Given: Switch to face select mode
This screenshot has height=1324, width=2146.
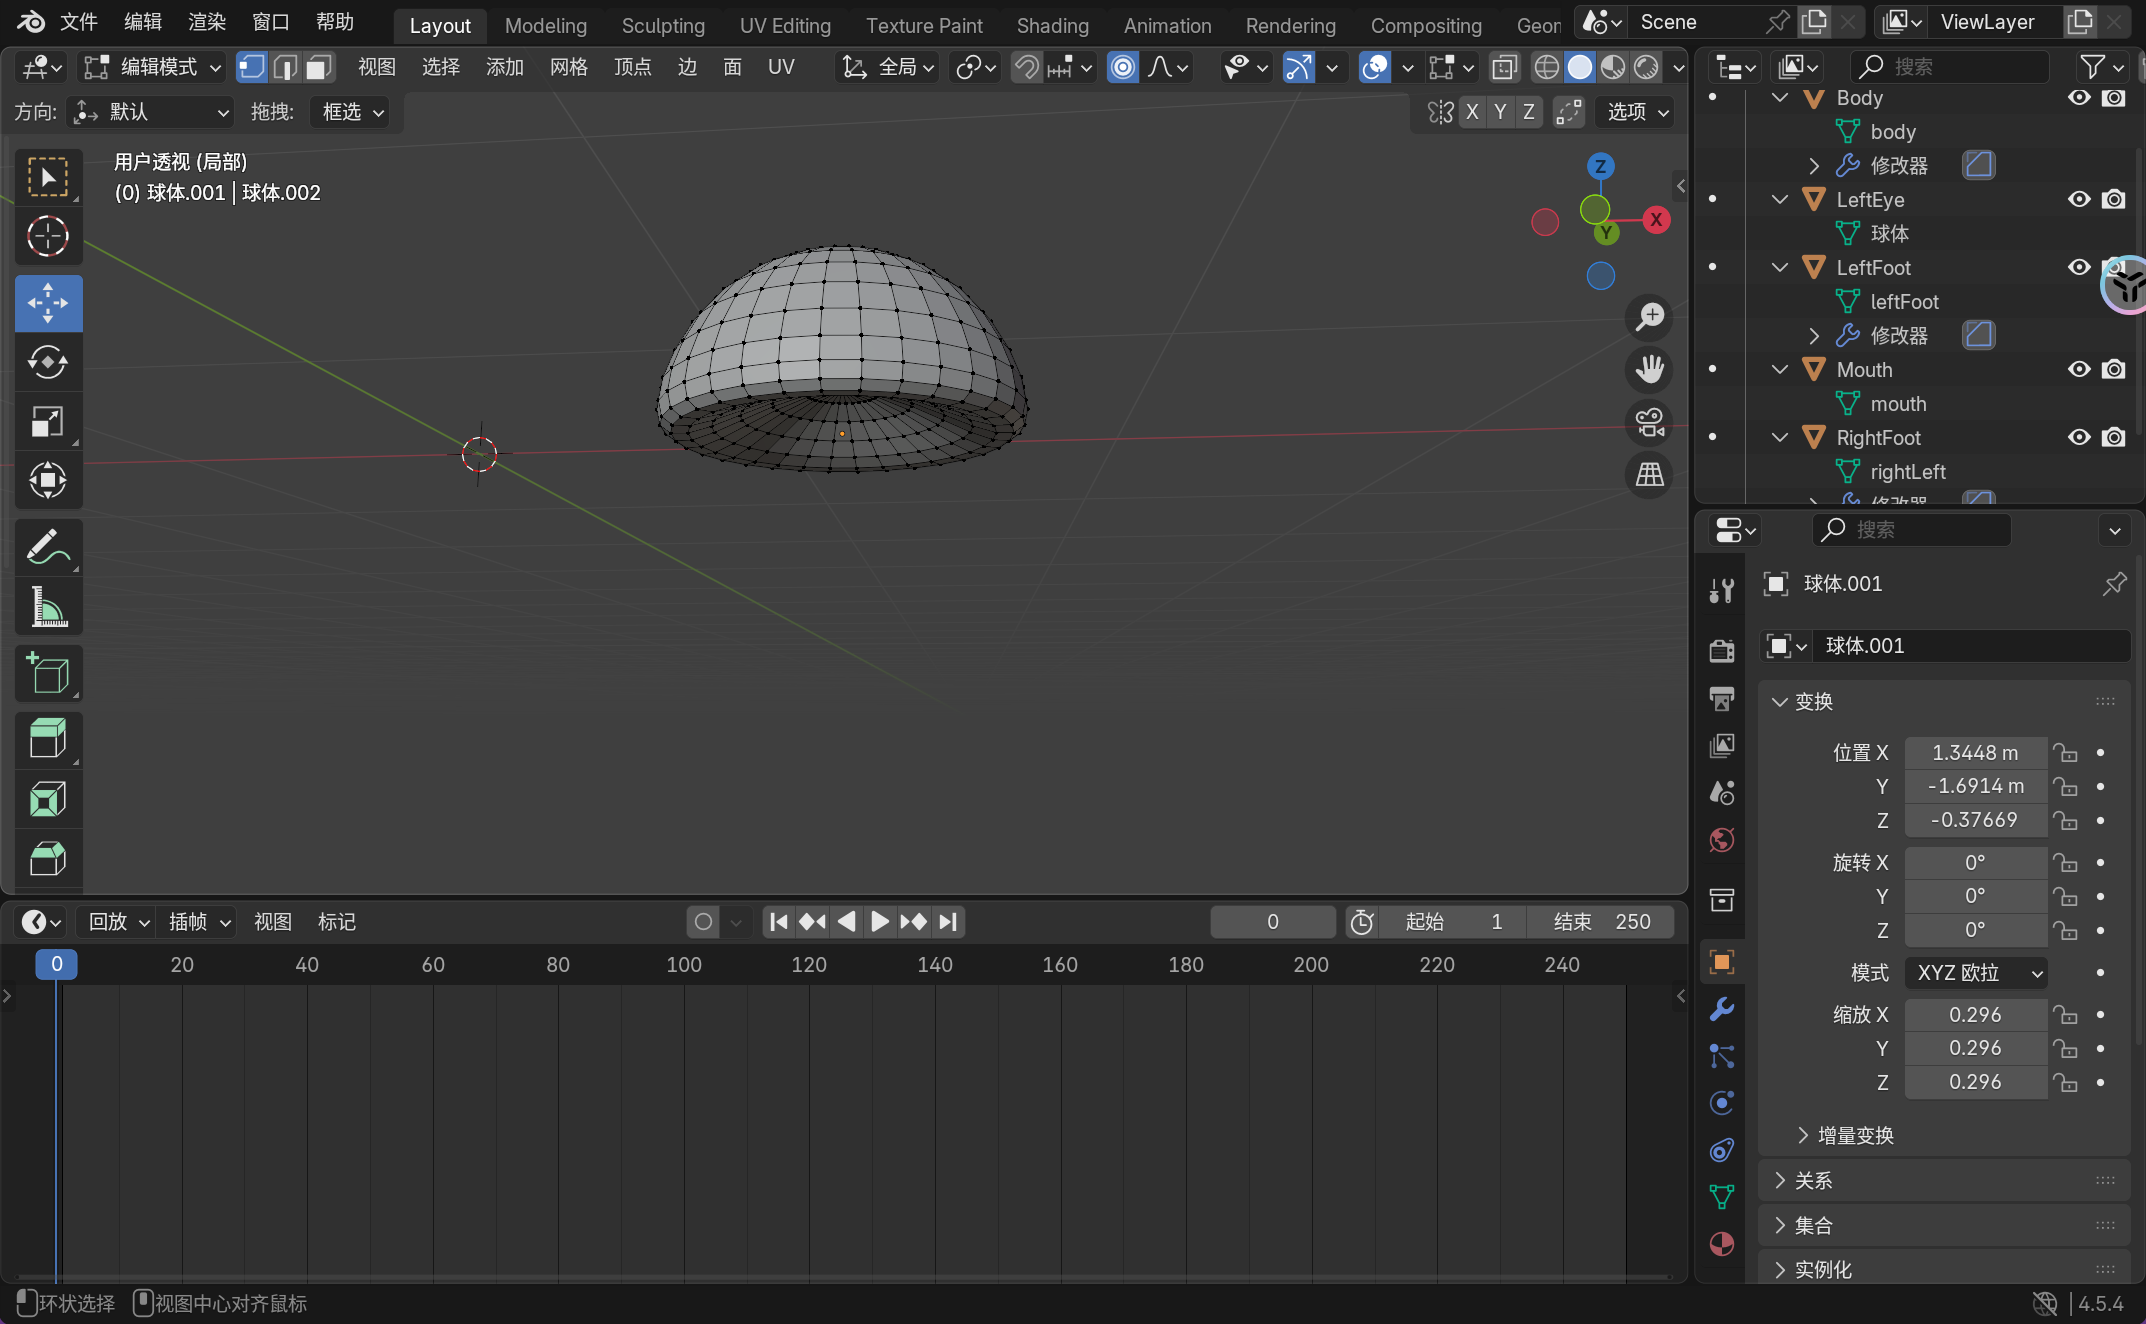Looking at the screenshot, I should click(x=319, y=67).
